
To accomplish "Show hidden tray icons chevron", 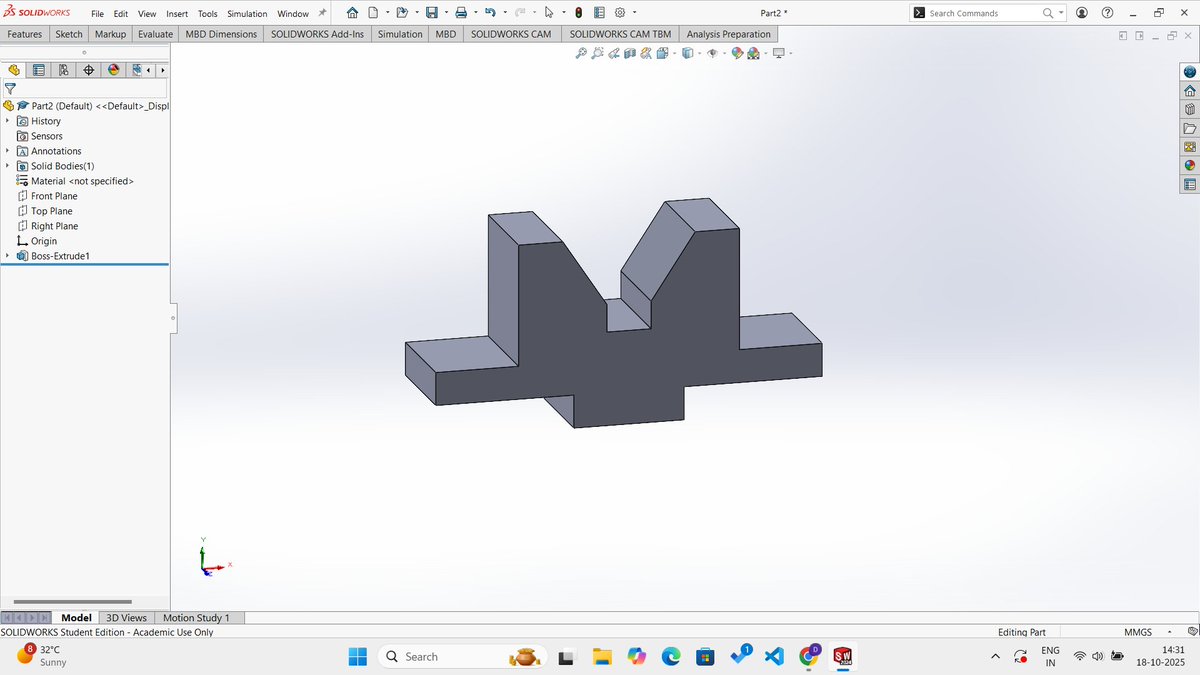I will [995, 657].
